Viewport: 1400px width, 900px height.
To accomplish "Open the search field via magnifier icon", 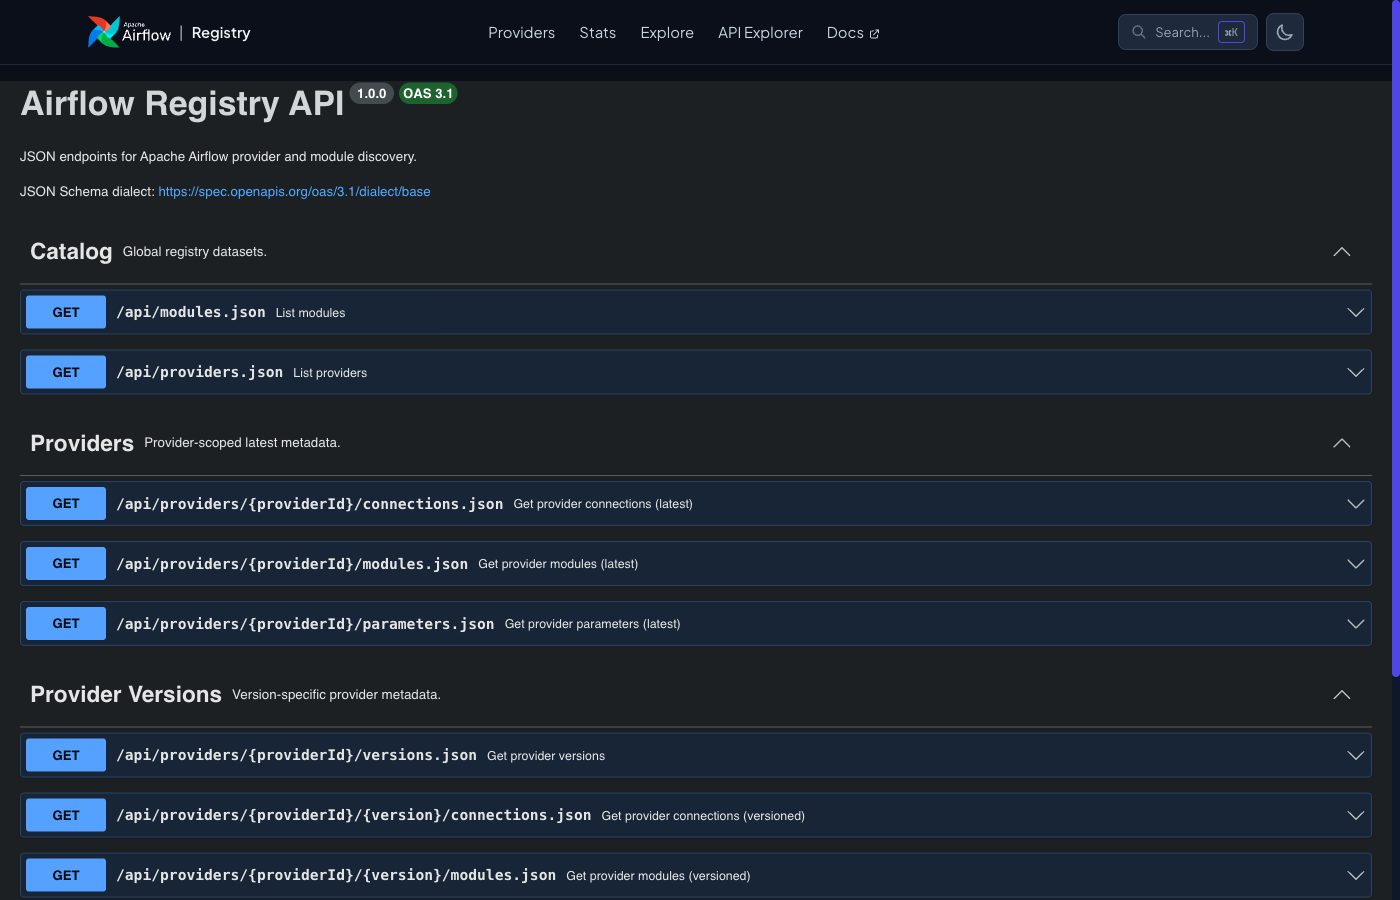I will [x=1138, y=31].
